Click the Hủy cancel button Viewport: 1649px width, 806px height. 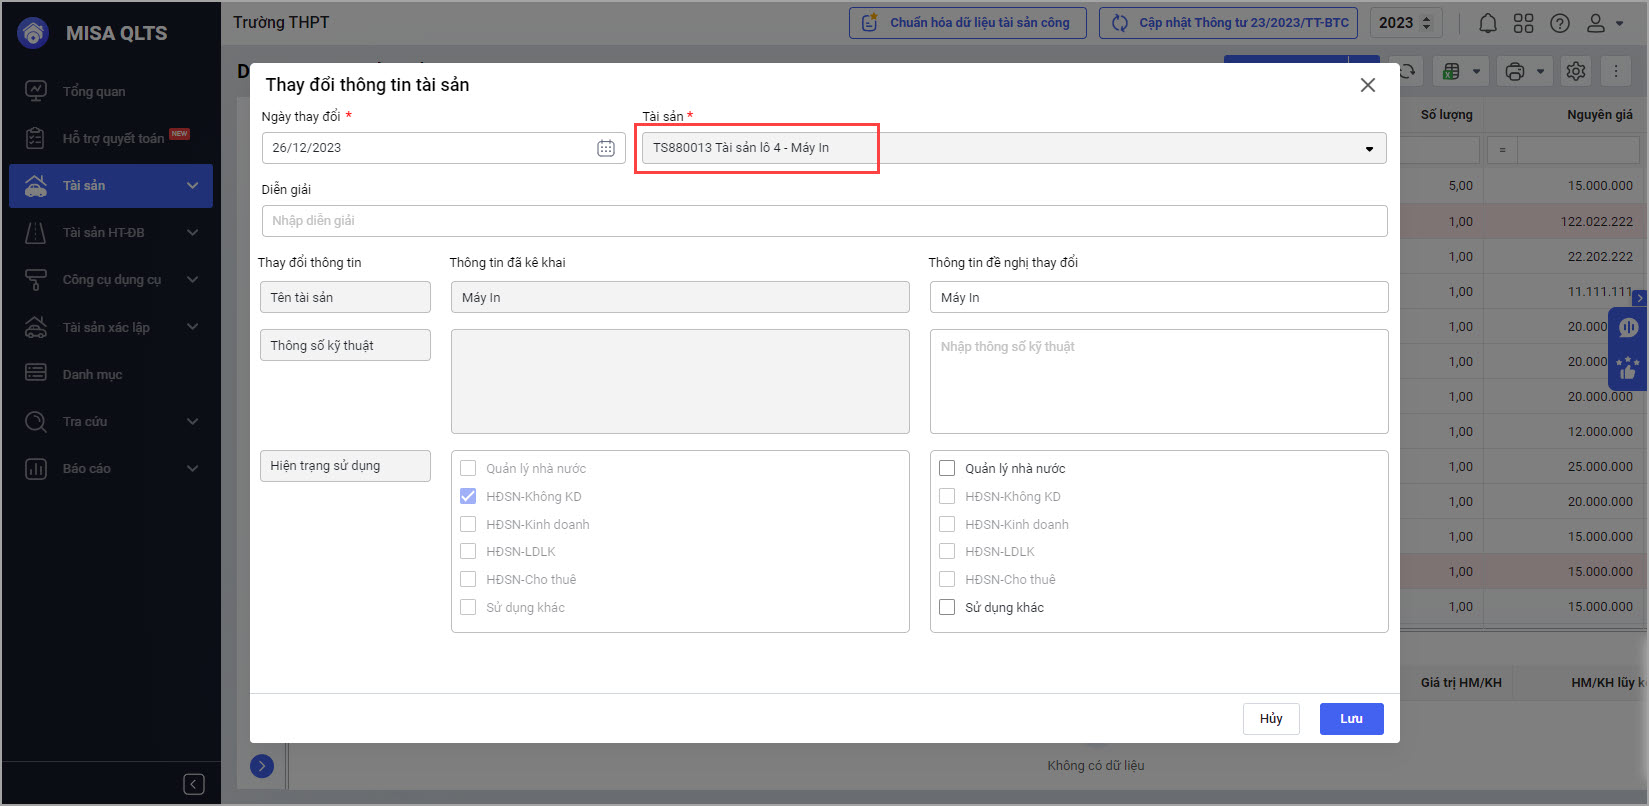tap(1271, 719)
